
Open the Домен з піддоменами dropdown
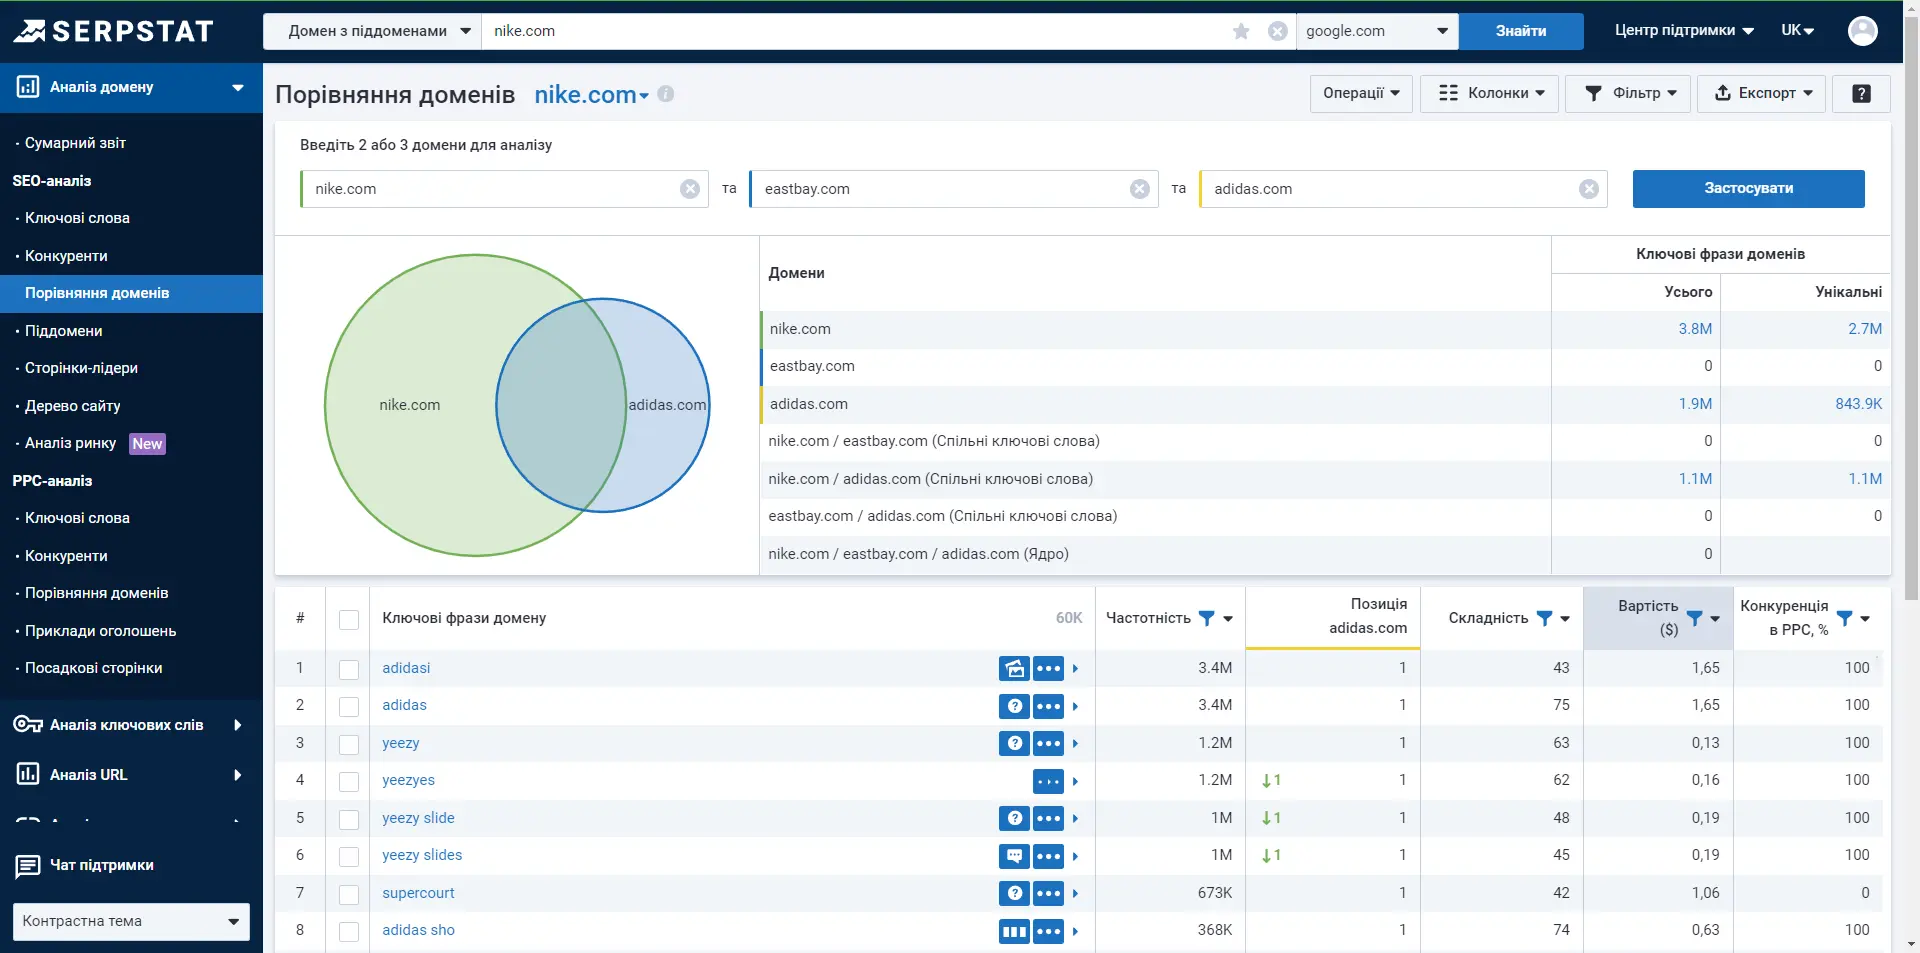(x=372, y=31)
